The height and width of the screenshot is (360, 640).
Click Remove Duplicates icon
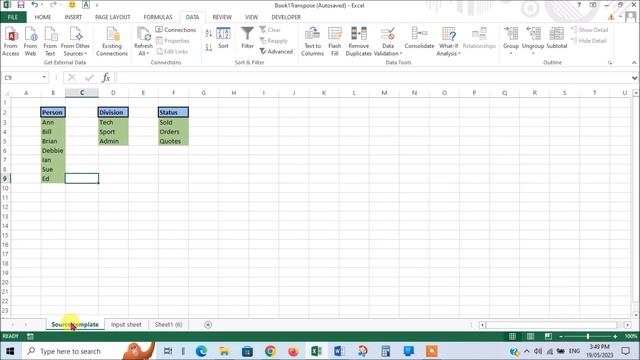click(x=358, y=41)
